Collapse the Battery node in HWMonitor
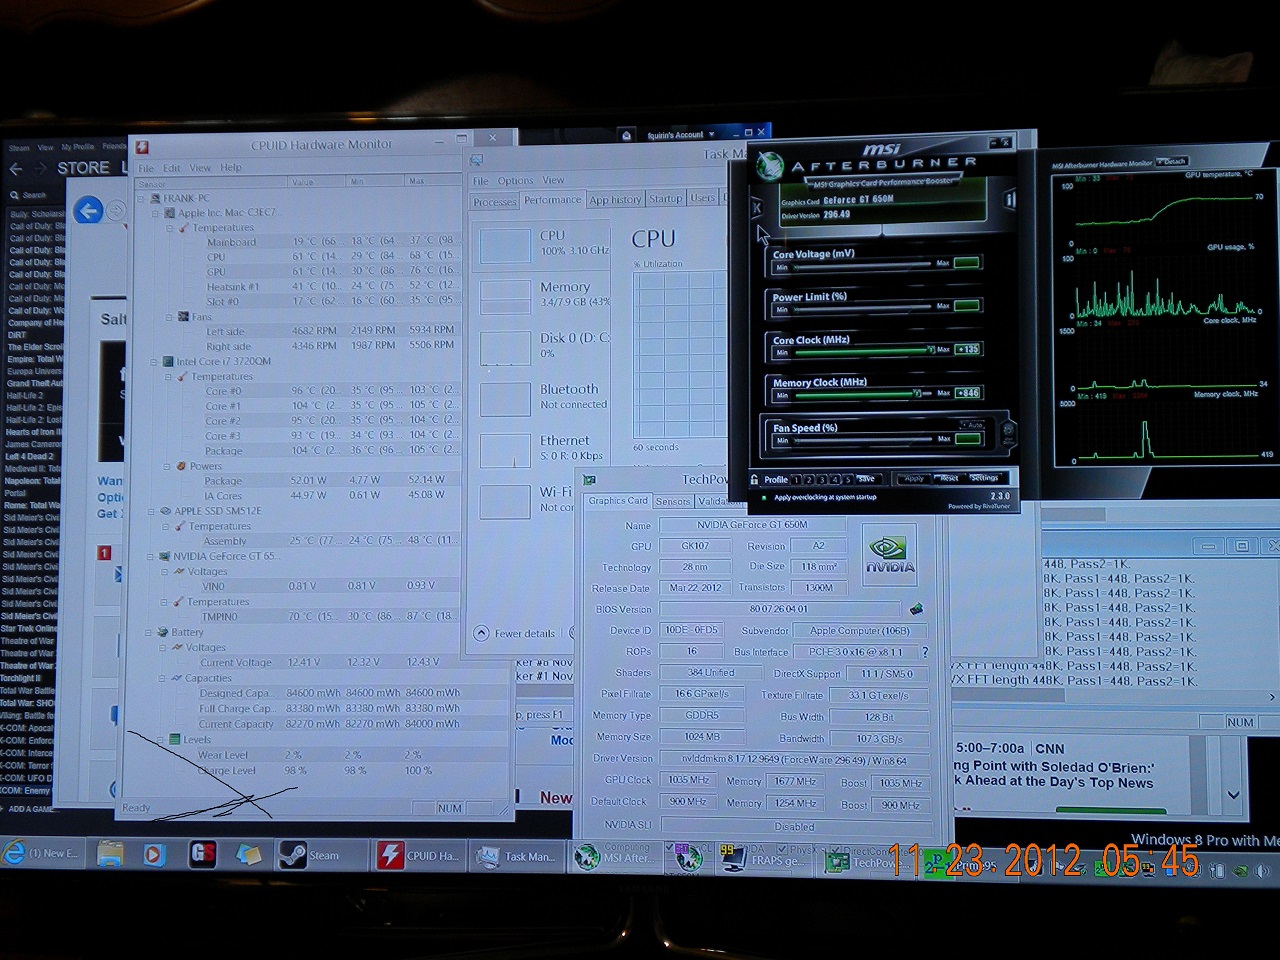The height and width of the screenshot is (960, 1280). pyautogui.click(x=149, y=632)
